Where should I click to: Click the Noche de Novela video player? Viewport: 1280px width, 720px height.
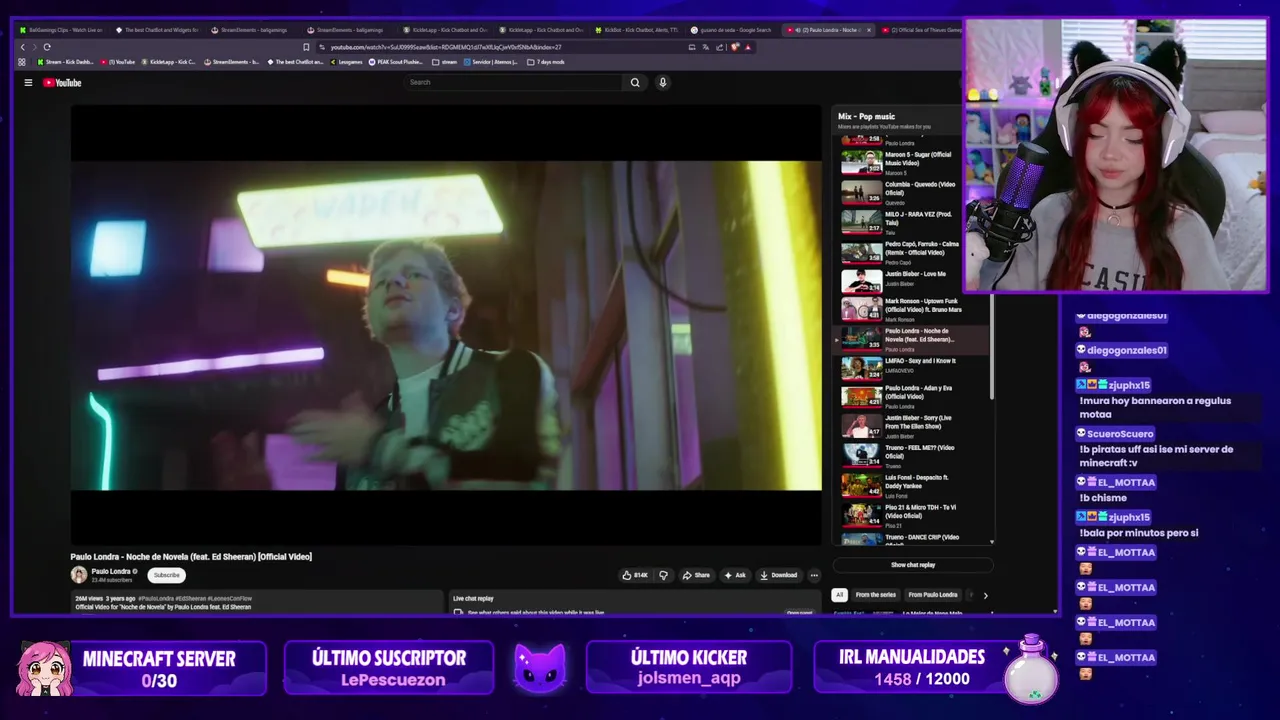coord(446,325)
